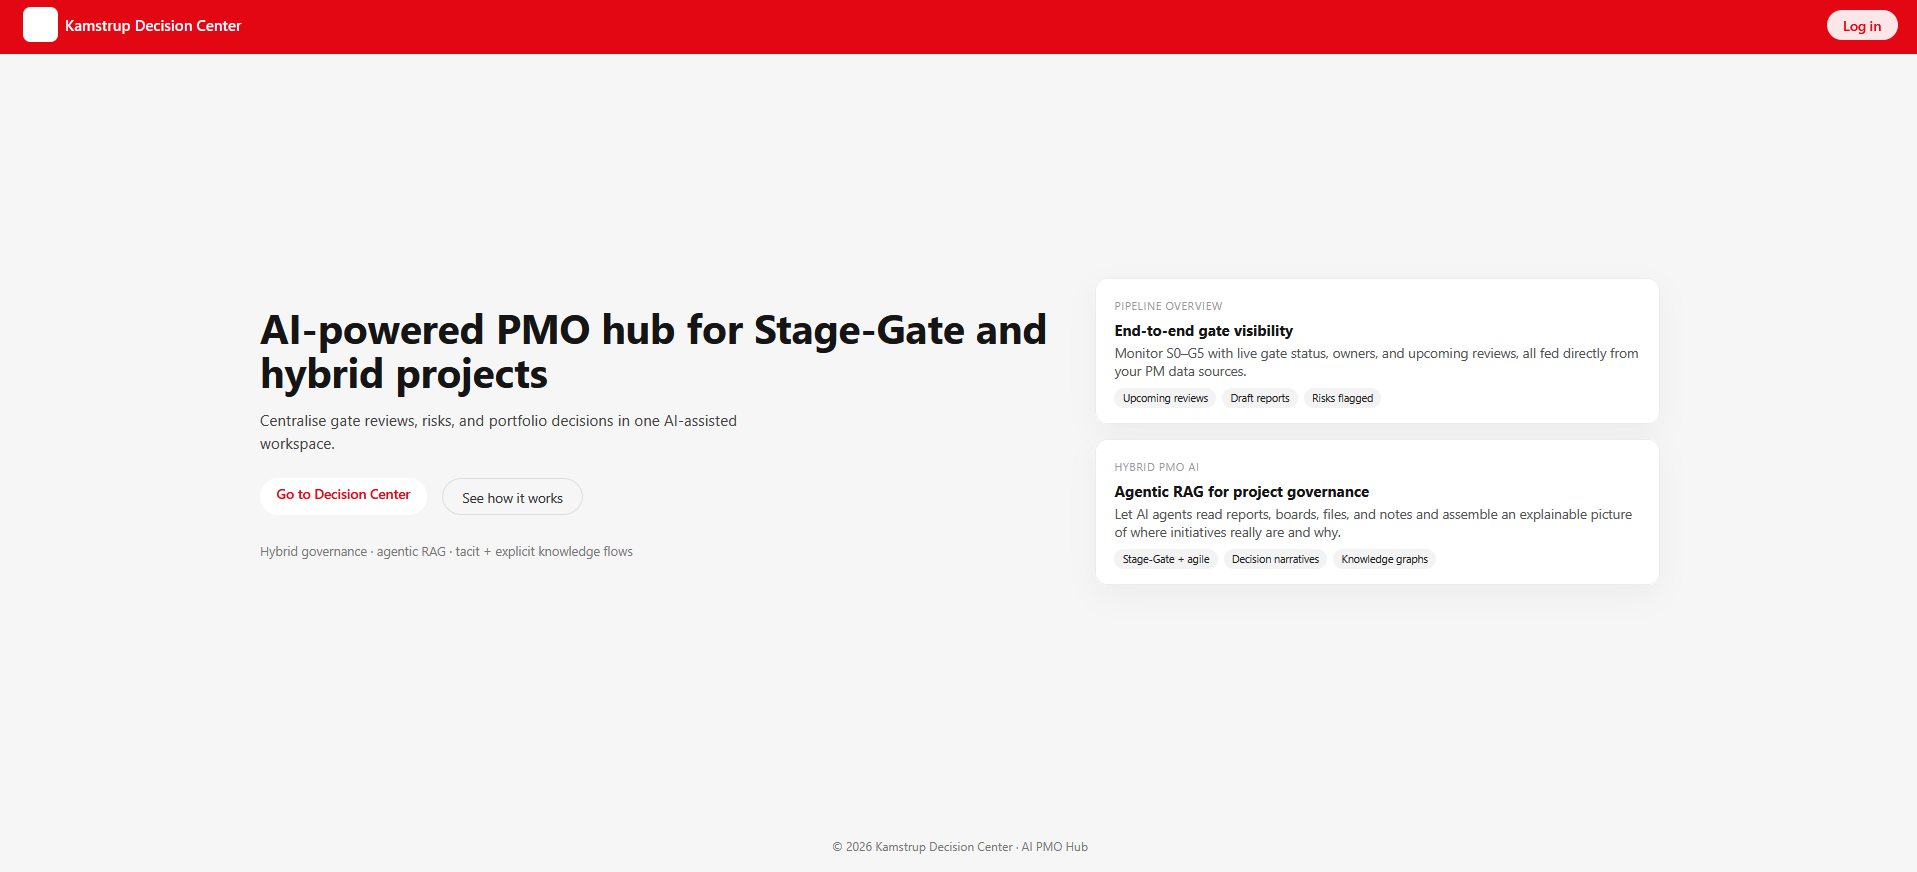Click the main AI-powered PMO hub heading

pyautogui.click(x=653, y=352)
